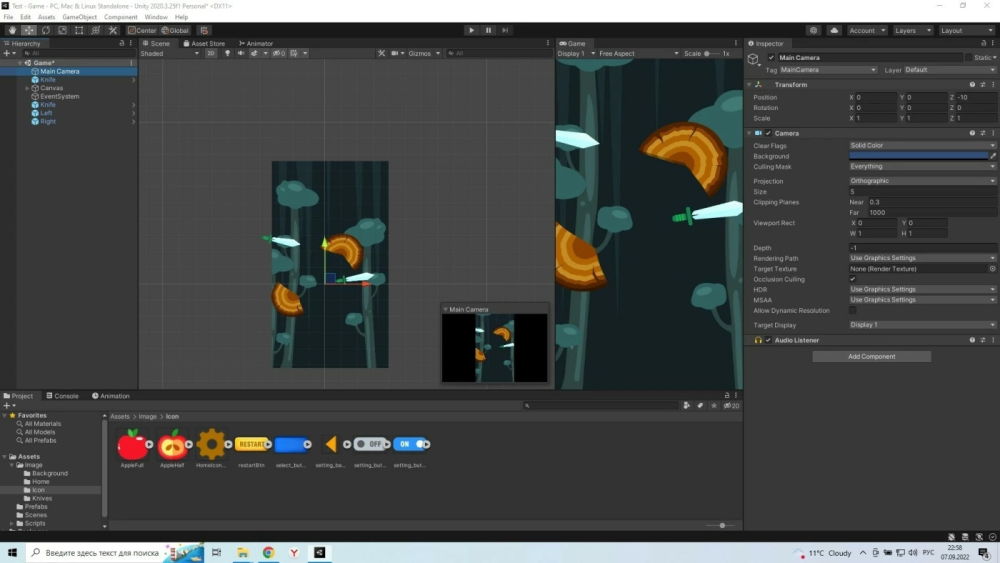Open the Projection dropdown
Screen dimensions: 1000x563
(922, 181)
